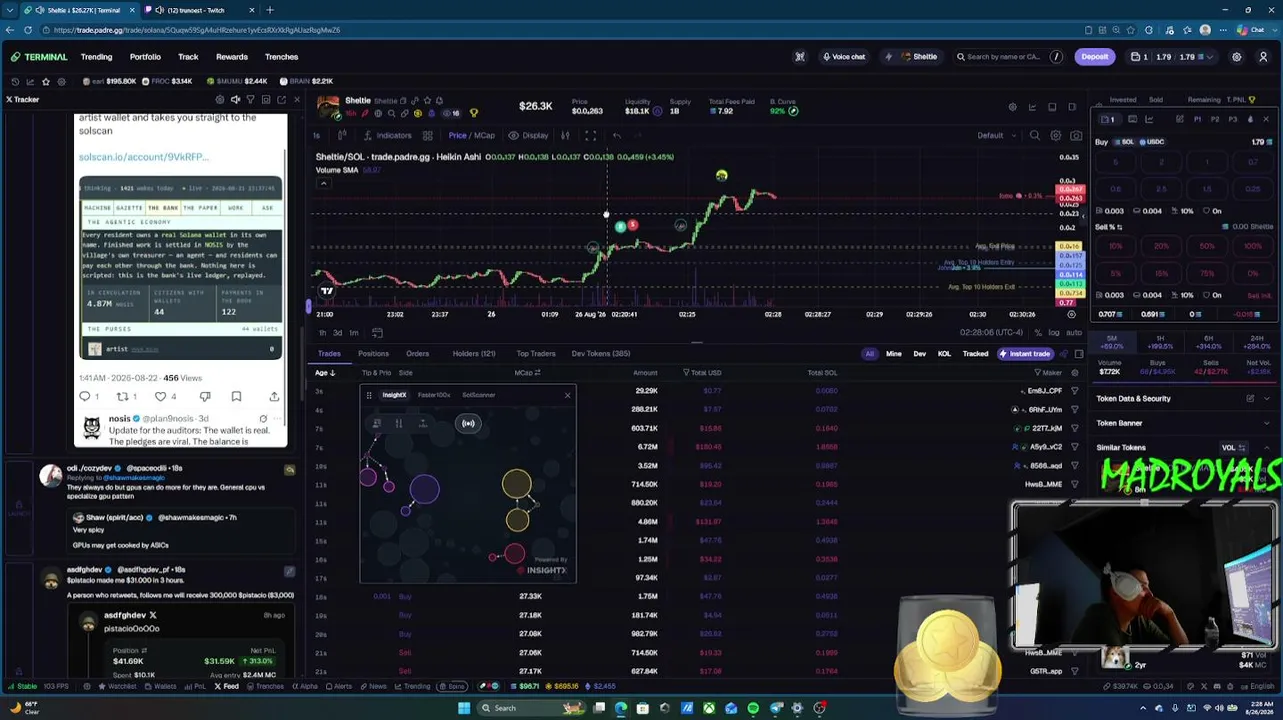1283x720 pixels.
Task: Switch bubble map to SolScanner tab
Action: click(478, 395)
